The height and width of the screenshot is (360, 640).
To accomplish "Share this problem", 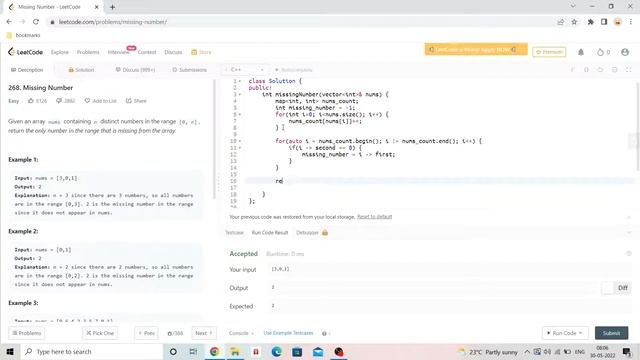I will tap(136, 100).
